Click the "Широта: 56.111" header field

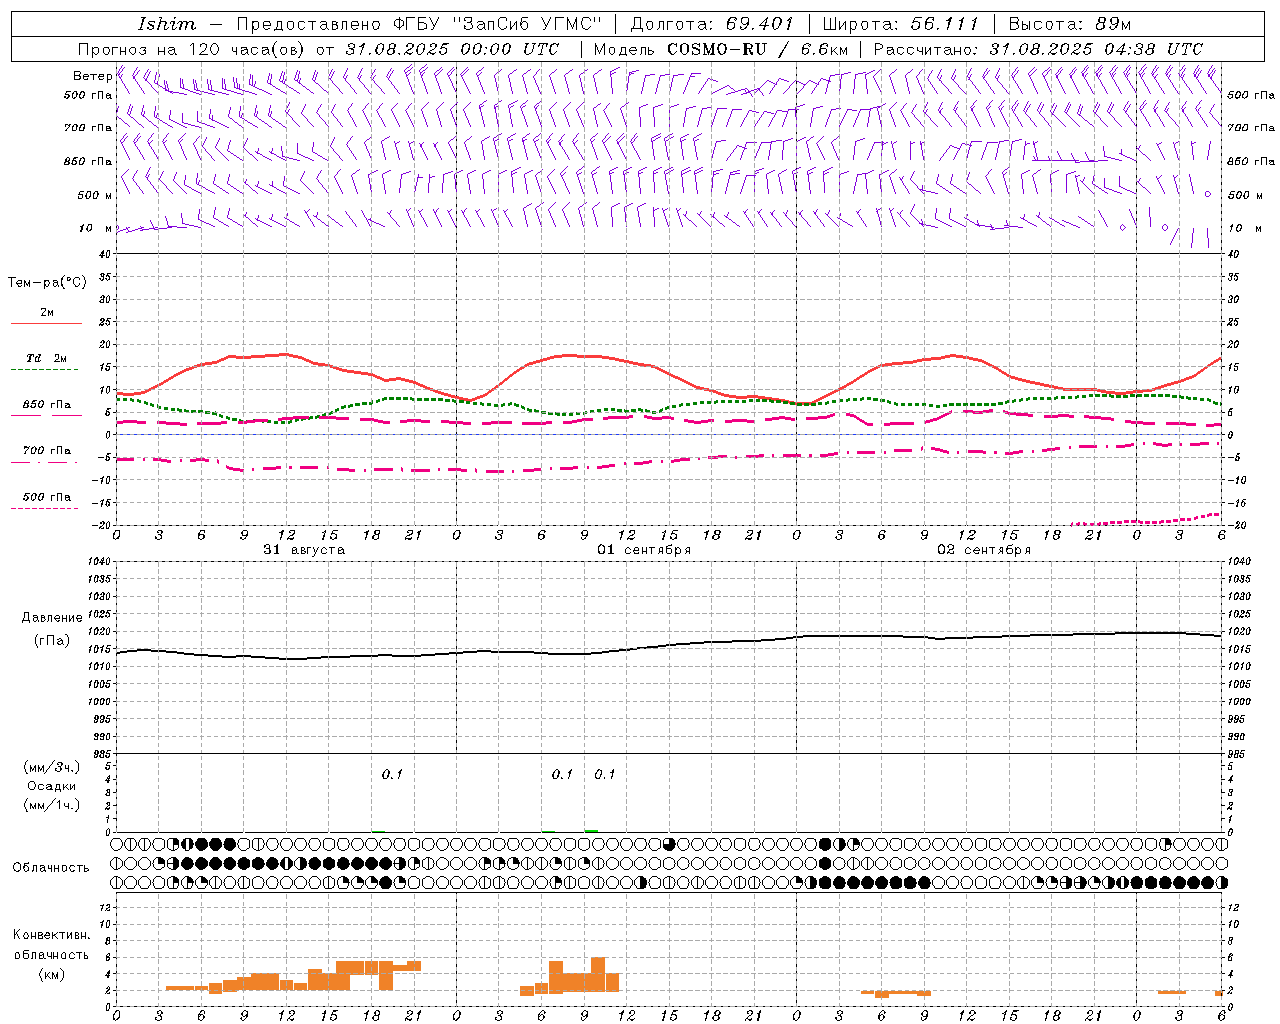900,24
